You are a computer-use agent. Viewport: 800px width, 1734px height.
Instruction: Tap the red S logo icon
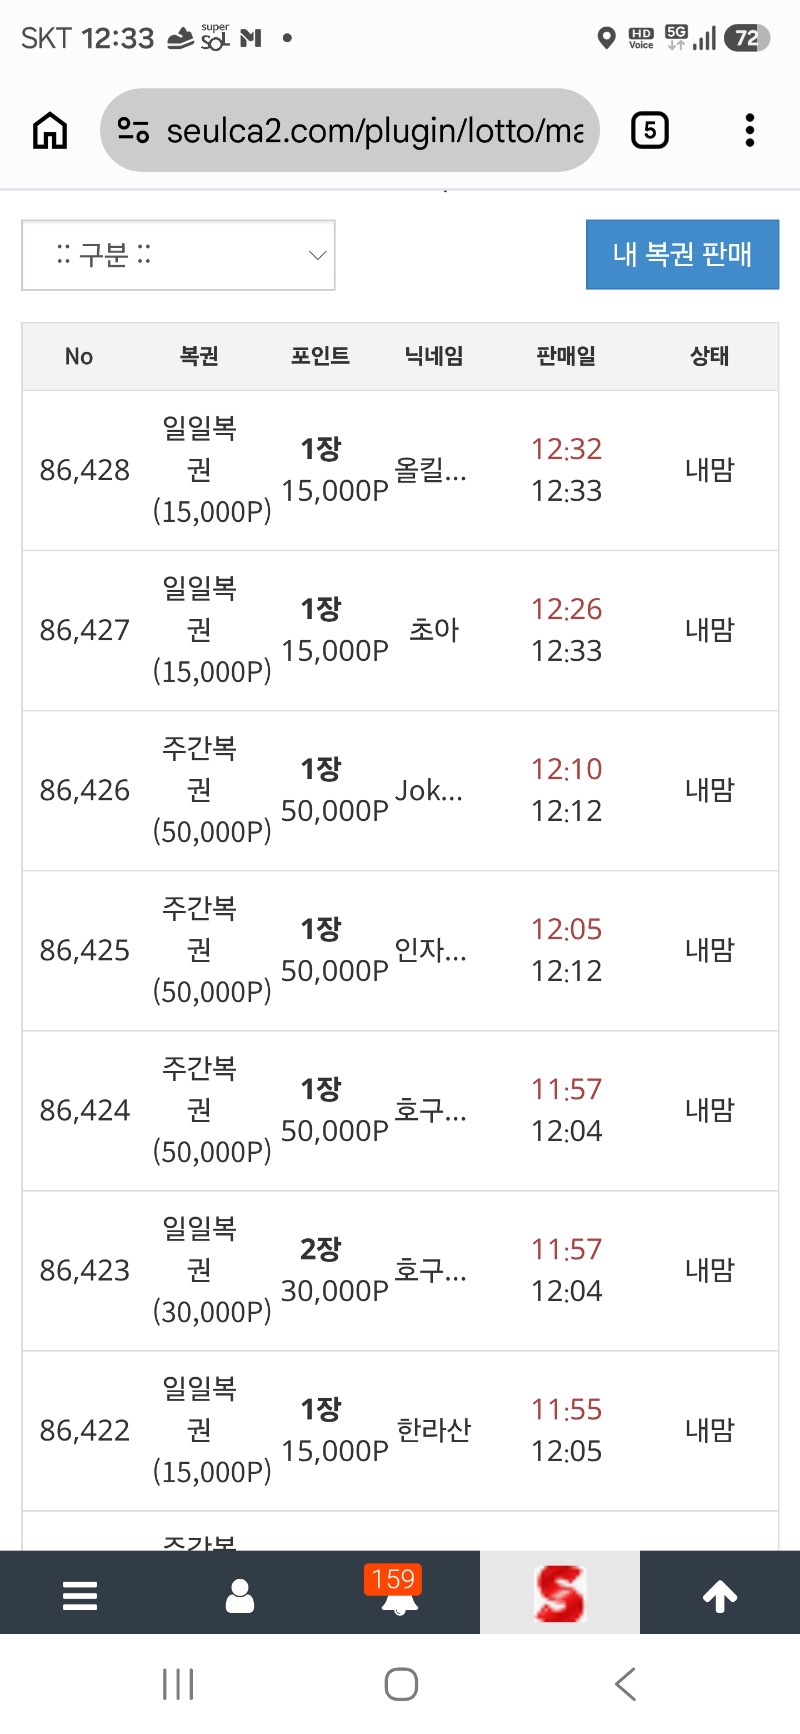tap(560, 1593)
